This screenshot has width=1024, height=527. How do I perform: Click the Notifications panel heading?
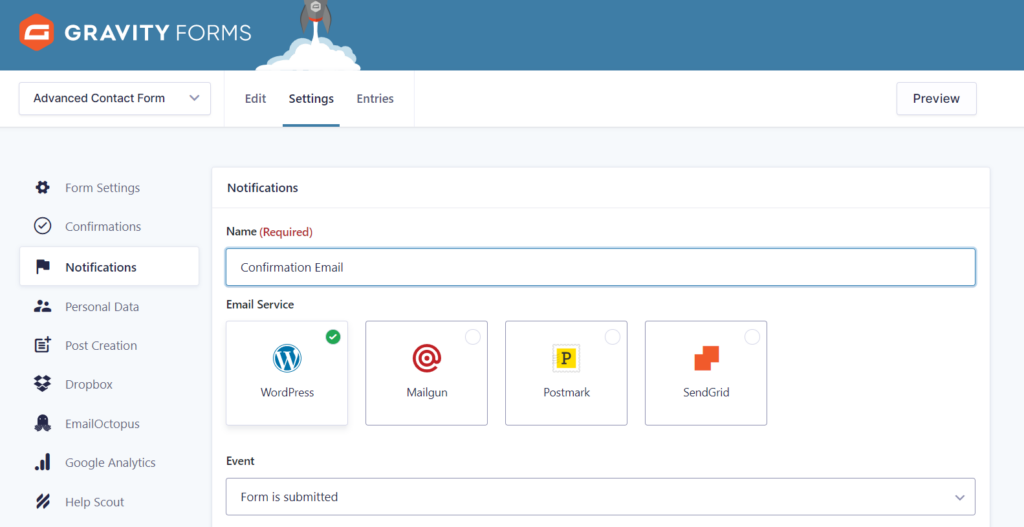[x=263, y=187]
